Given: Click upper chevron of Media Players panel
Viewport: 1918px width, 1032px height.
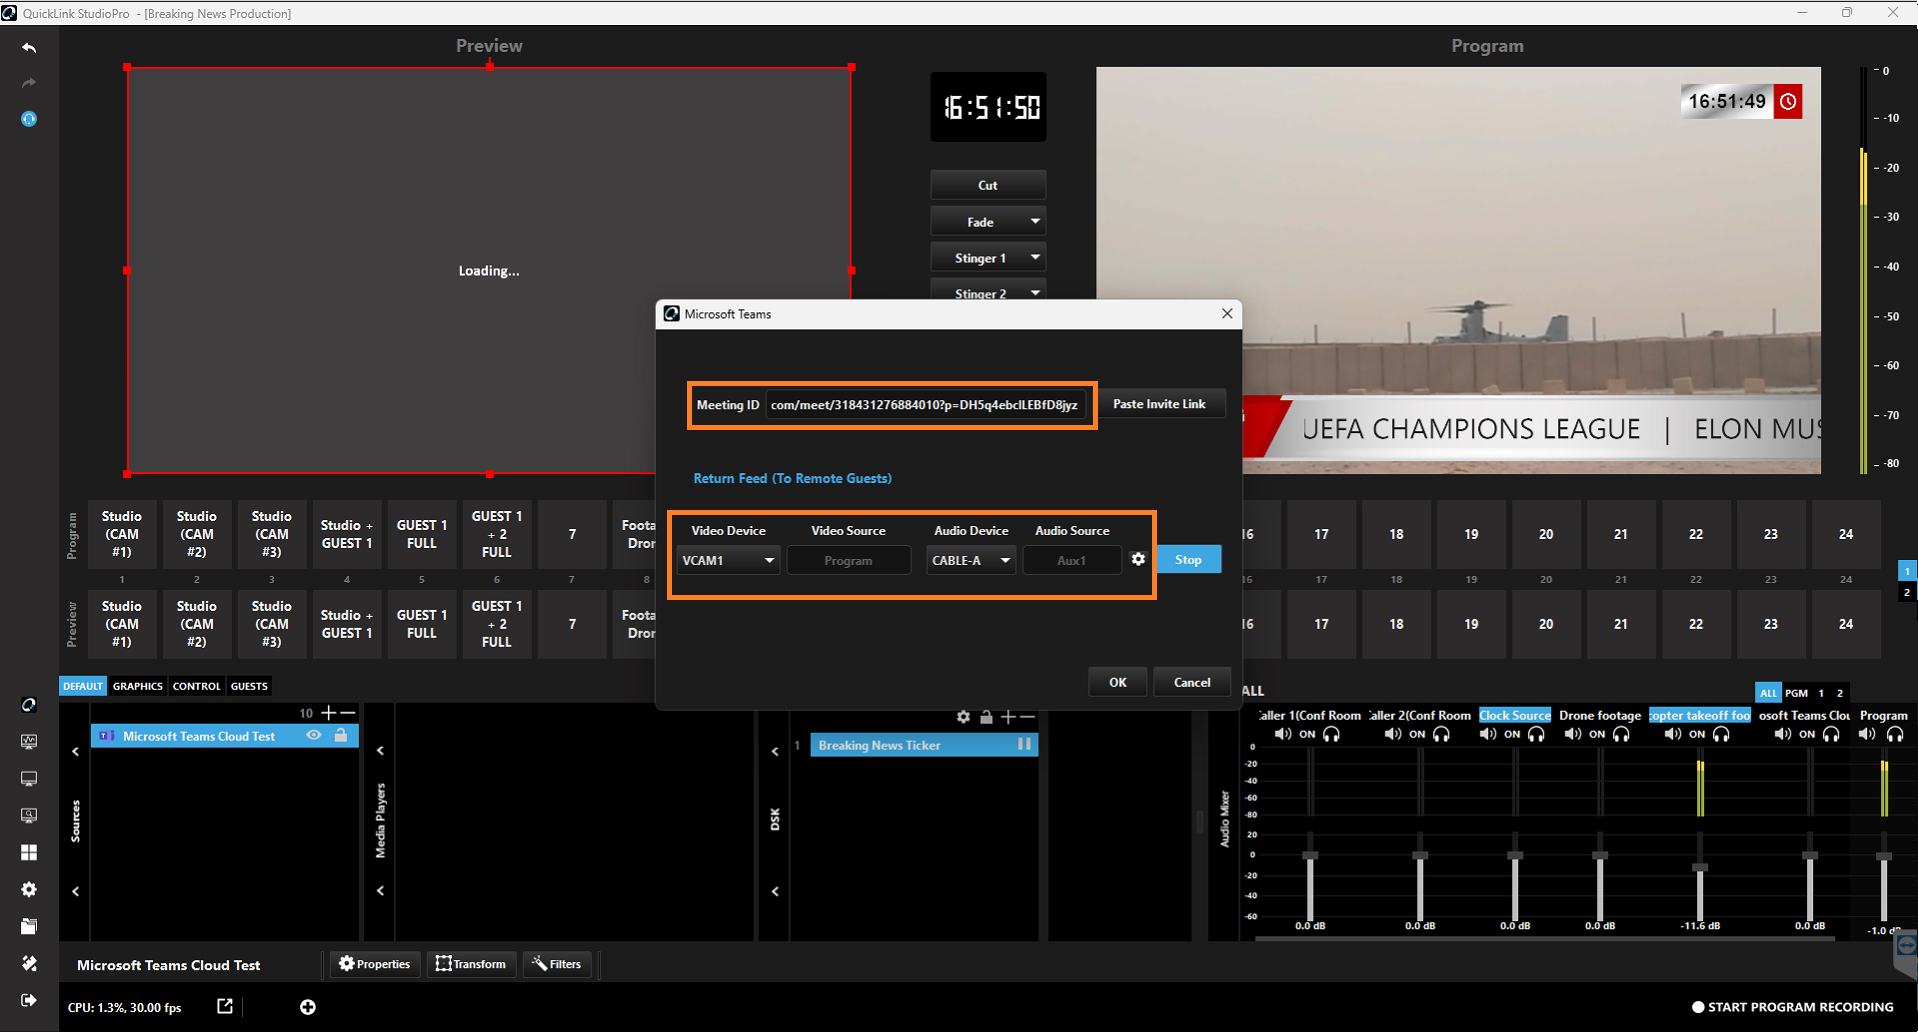Looking at the screenshot, I should 380,750.
